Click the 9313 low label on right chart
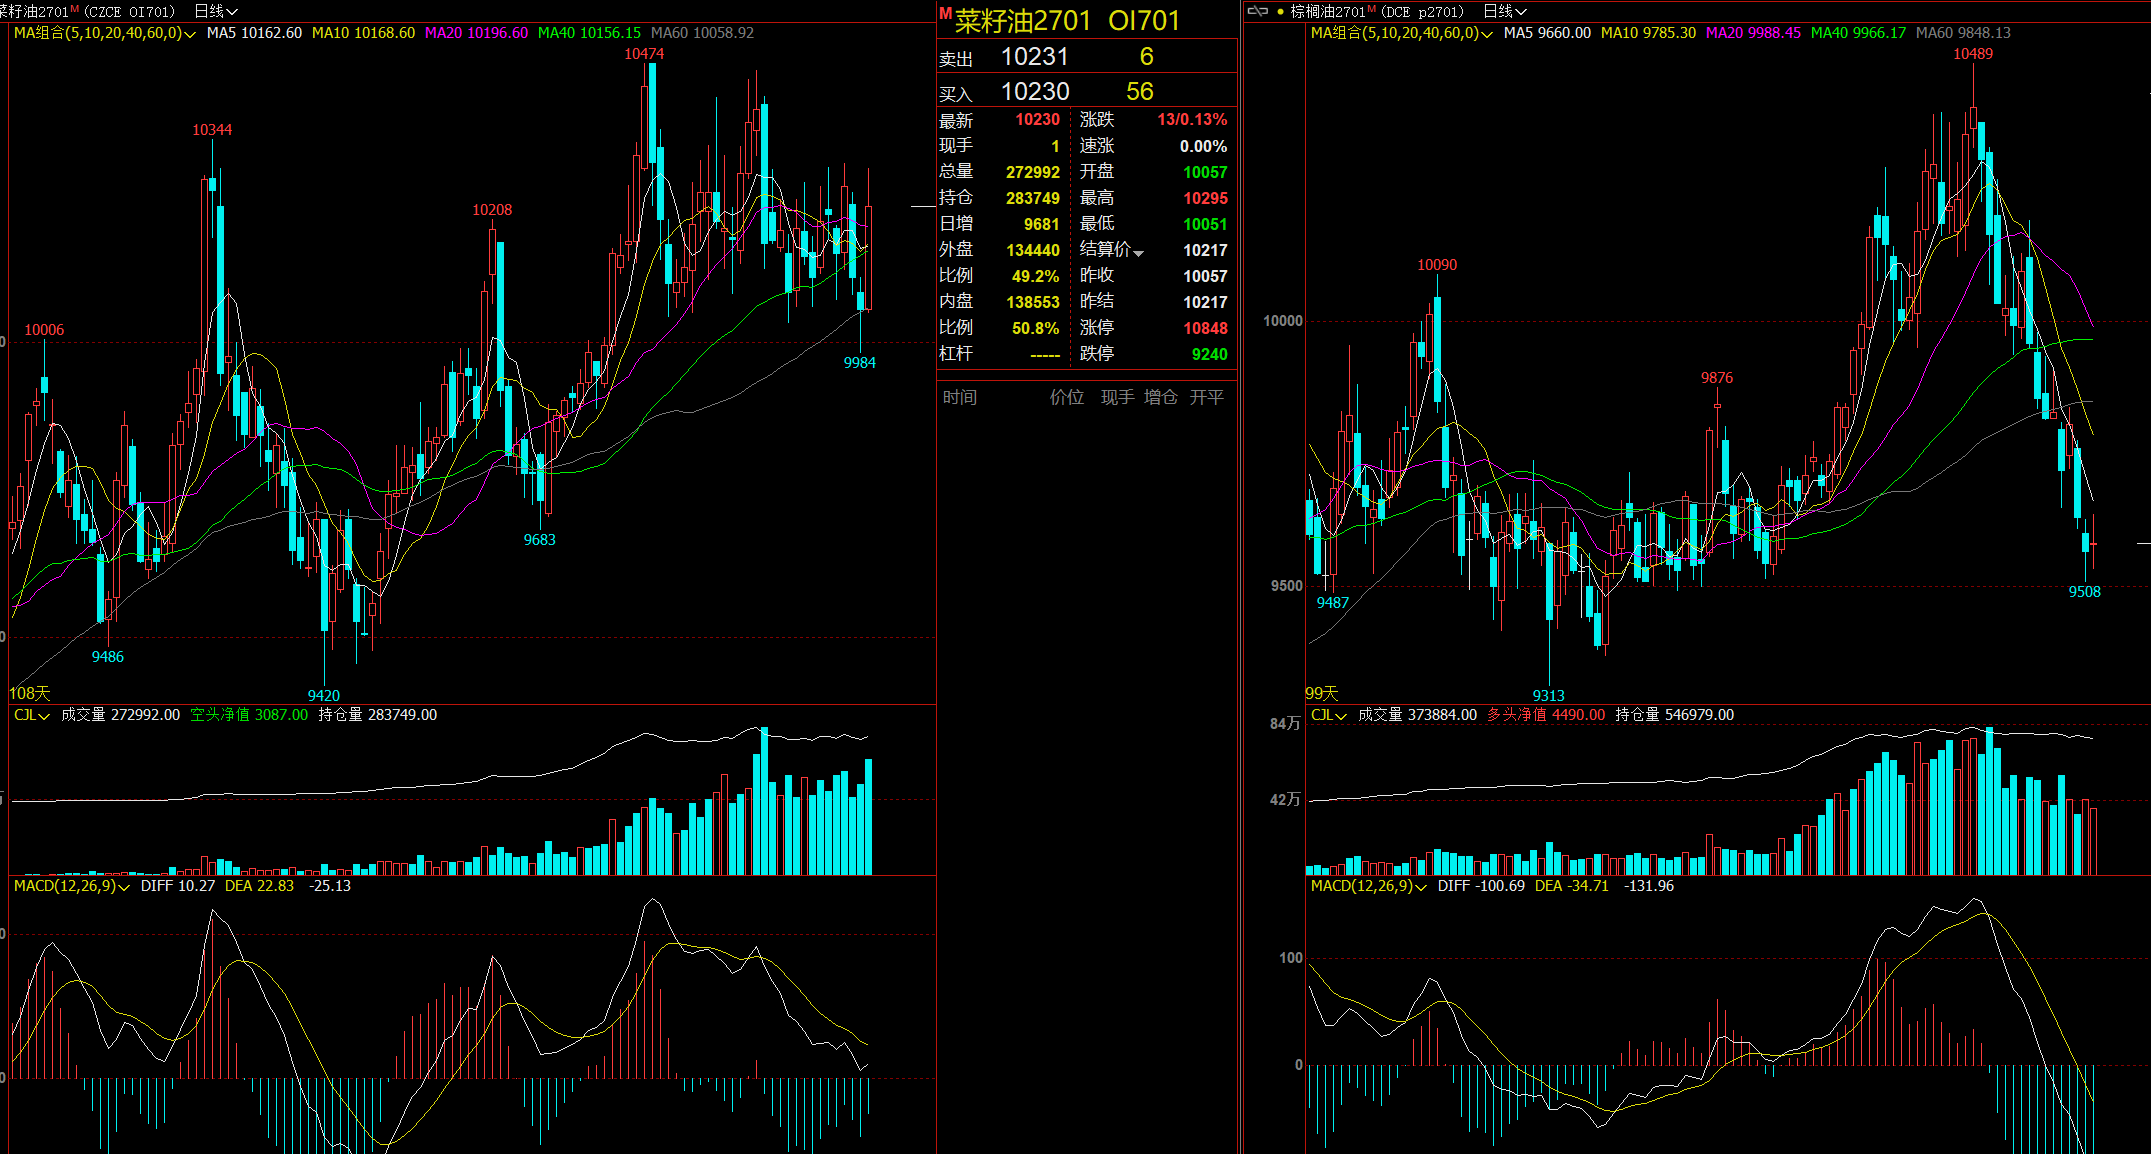The image size is (2151, 1154). (1548, 696)
